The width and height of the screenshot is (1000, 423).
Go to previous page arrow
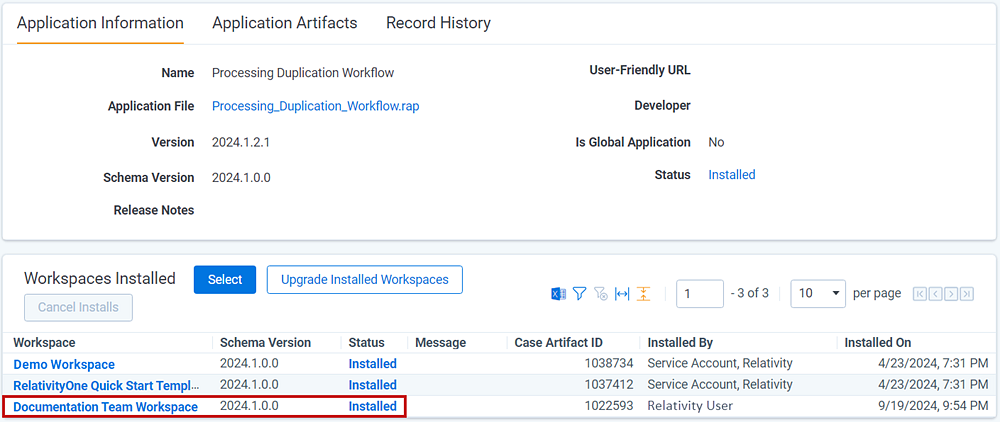[x=936, y=293]
